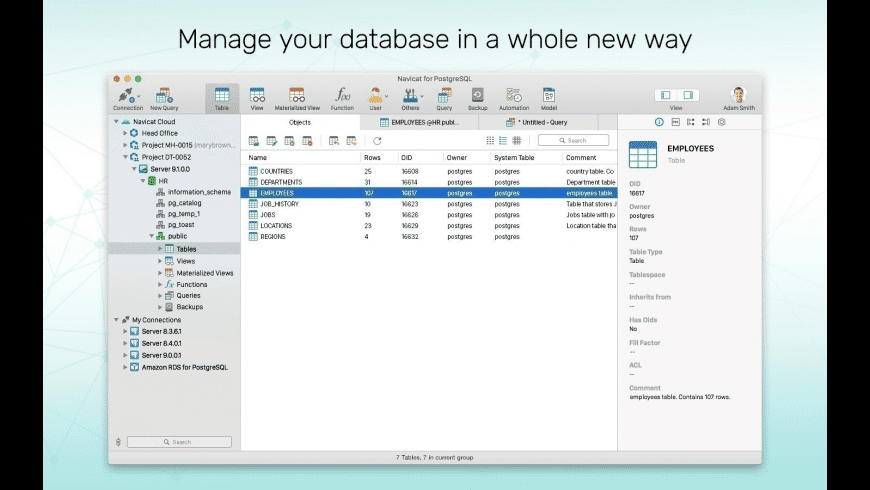Select the COUNTRIES table row
The height and width of the screenshot is (490, 870).
click(x=429, y=171)
